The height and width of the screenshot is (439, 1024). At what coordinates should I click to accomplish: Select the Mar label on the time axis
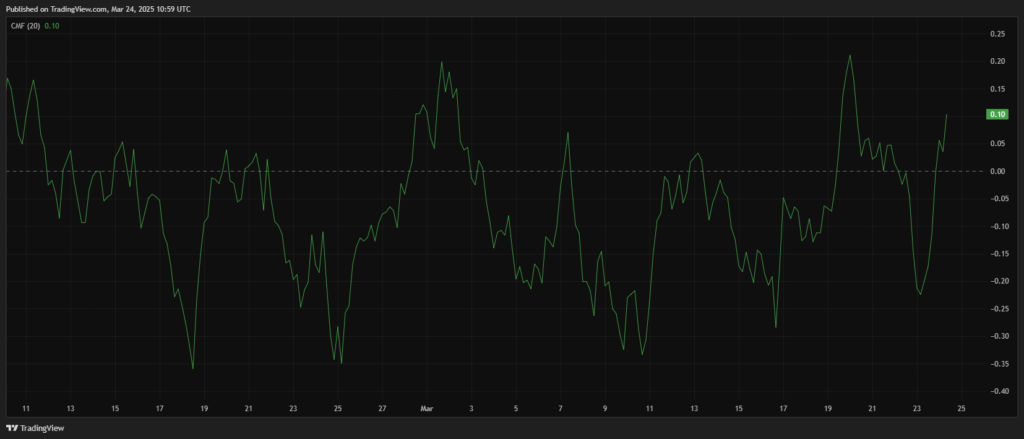[x=426, y=409]
